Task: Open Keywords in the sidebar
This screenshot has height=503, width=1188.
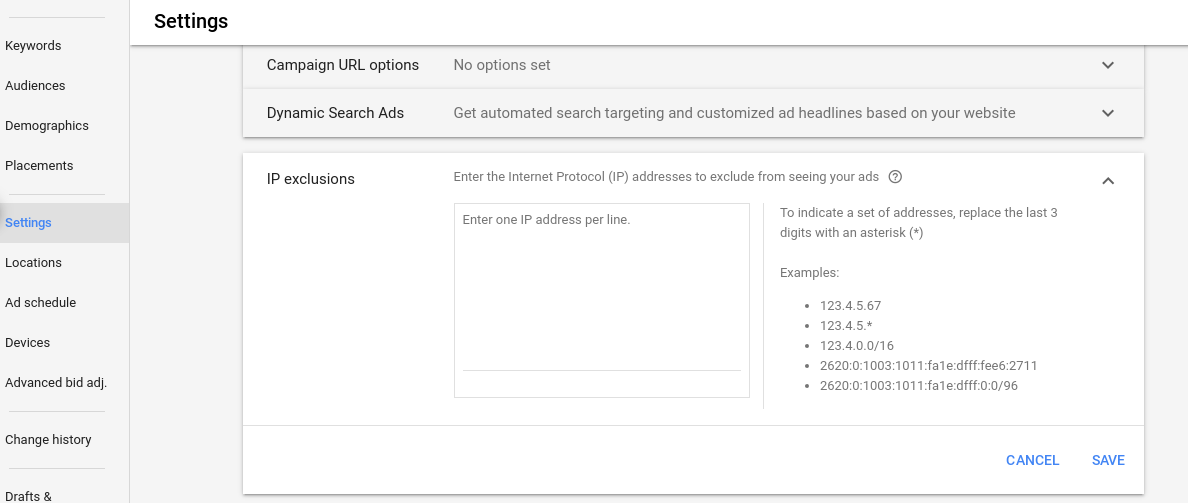Action: (33, 46)
